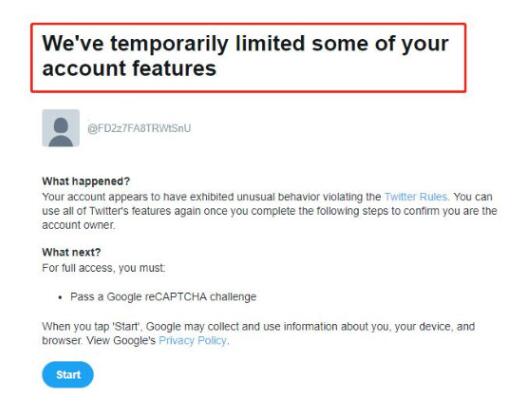Click the 'Pass a Google reCAPTCHA challenge' item
525x408 pixels.
[163, 297]
